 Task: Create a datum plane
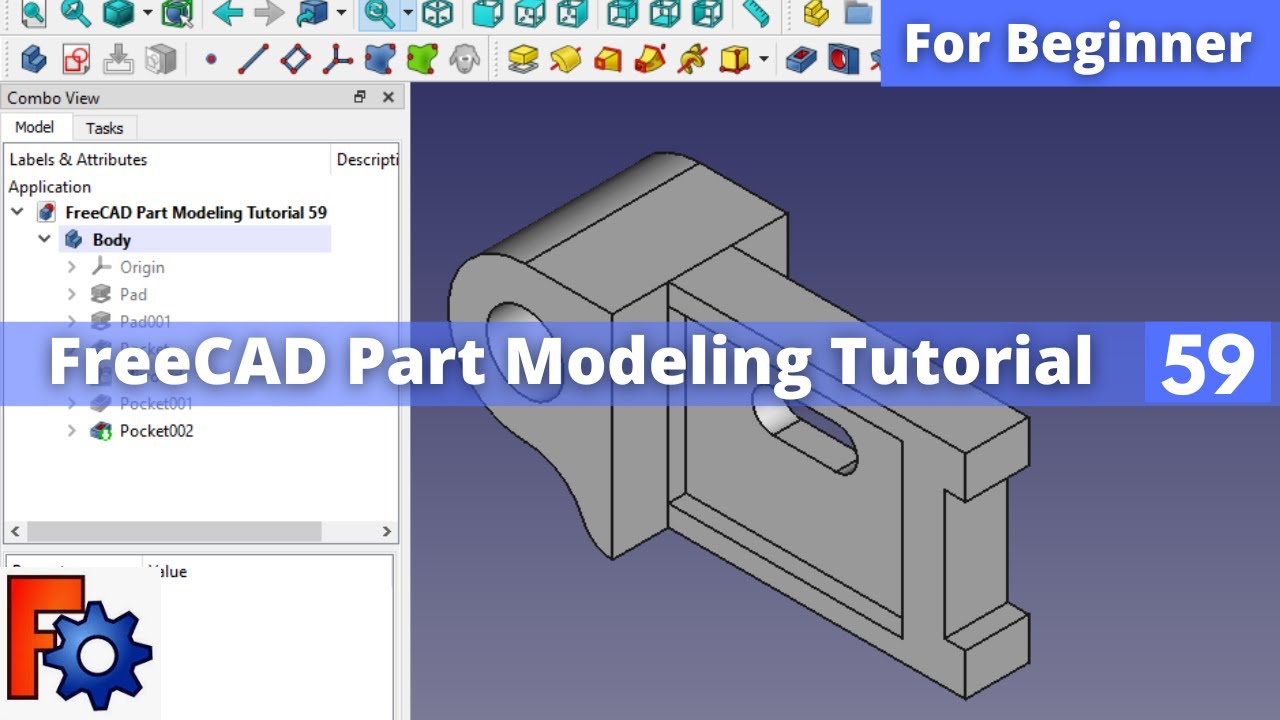coord(295,59)
